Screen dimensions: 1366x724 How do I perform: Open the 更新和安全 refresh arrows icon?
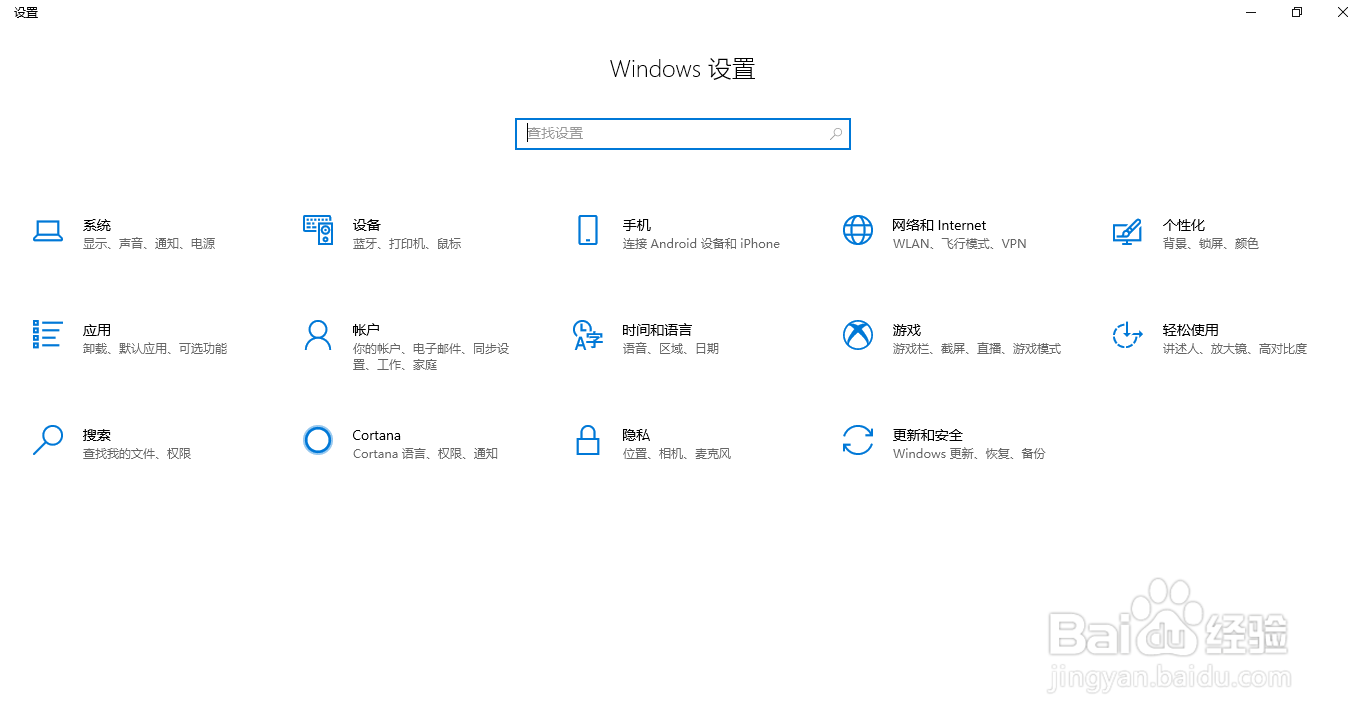point(858,440)
